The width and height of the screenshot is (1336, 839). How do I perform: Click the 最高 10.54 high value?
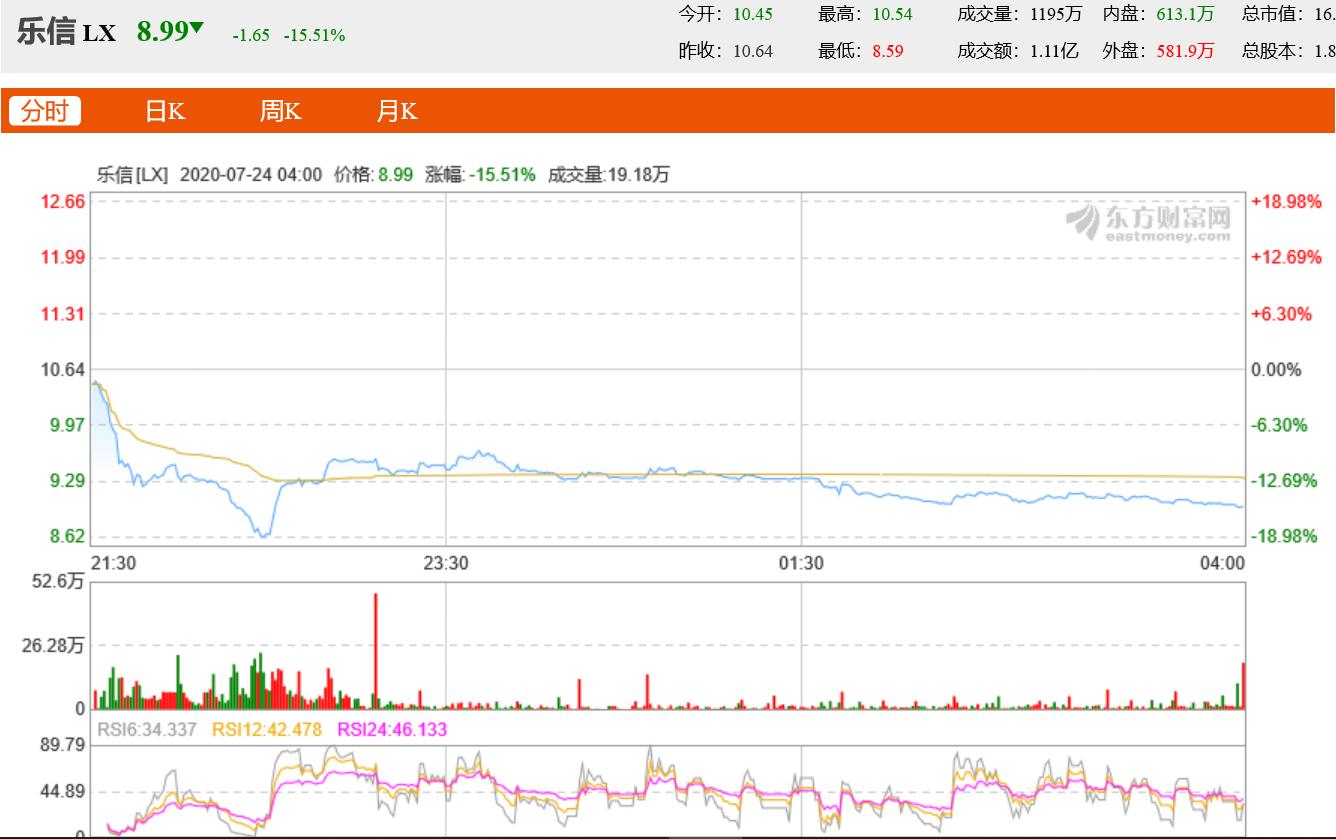[x=865, y=14]
